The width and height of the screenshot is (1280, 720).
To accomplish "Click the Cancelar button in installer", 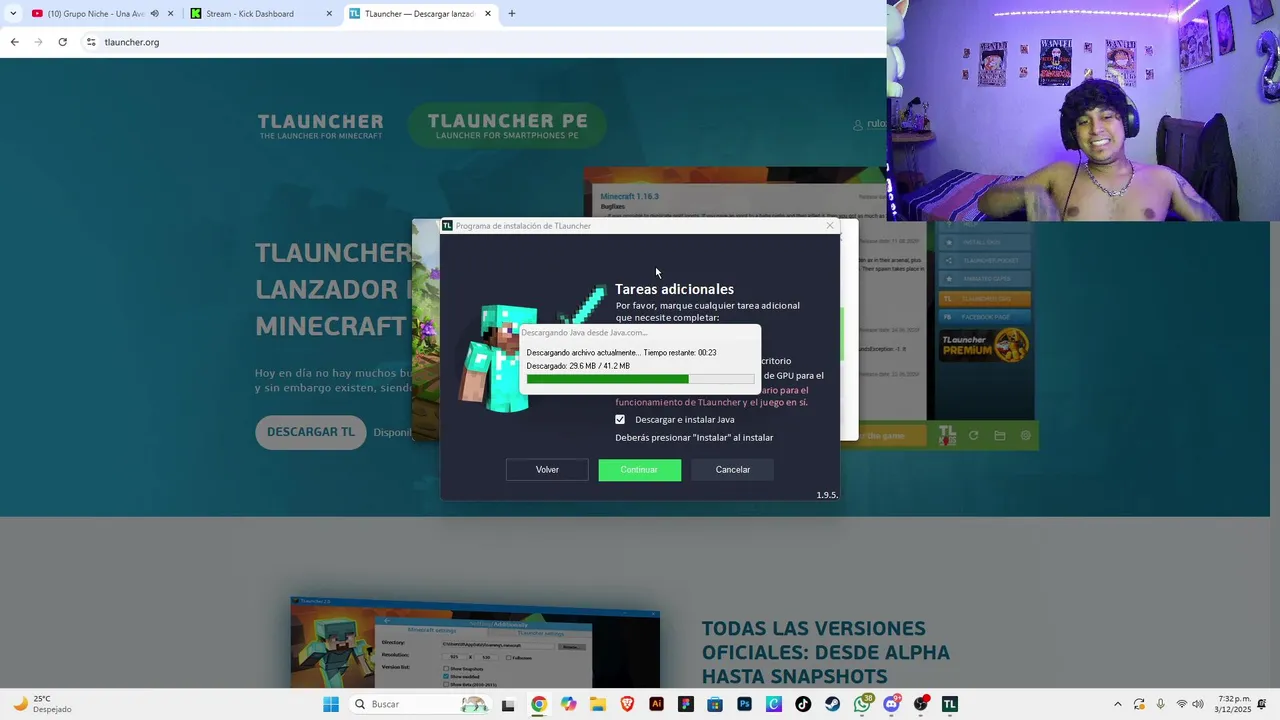I will coord(732,470).
